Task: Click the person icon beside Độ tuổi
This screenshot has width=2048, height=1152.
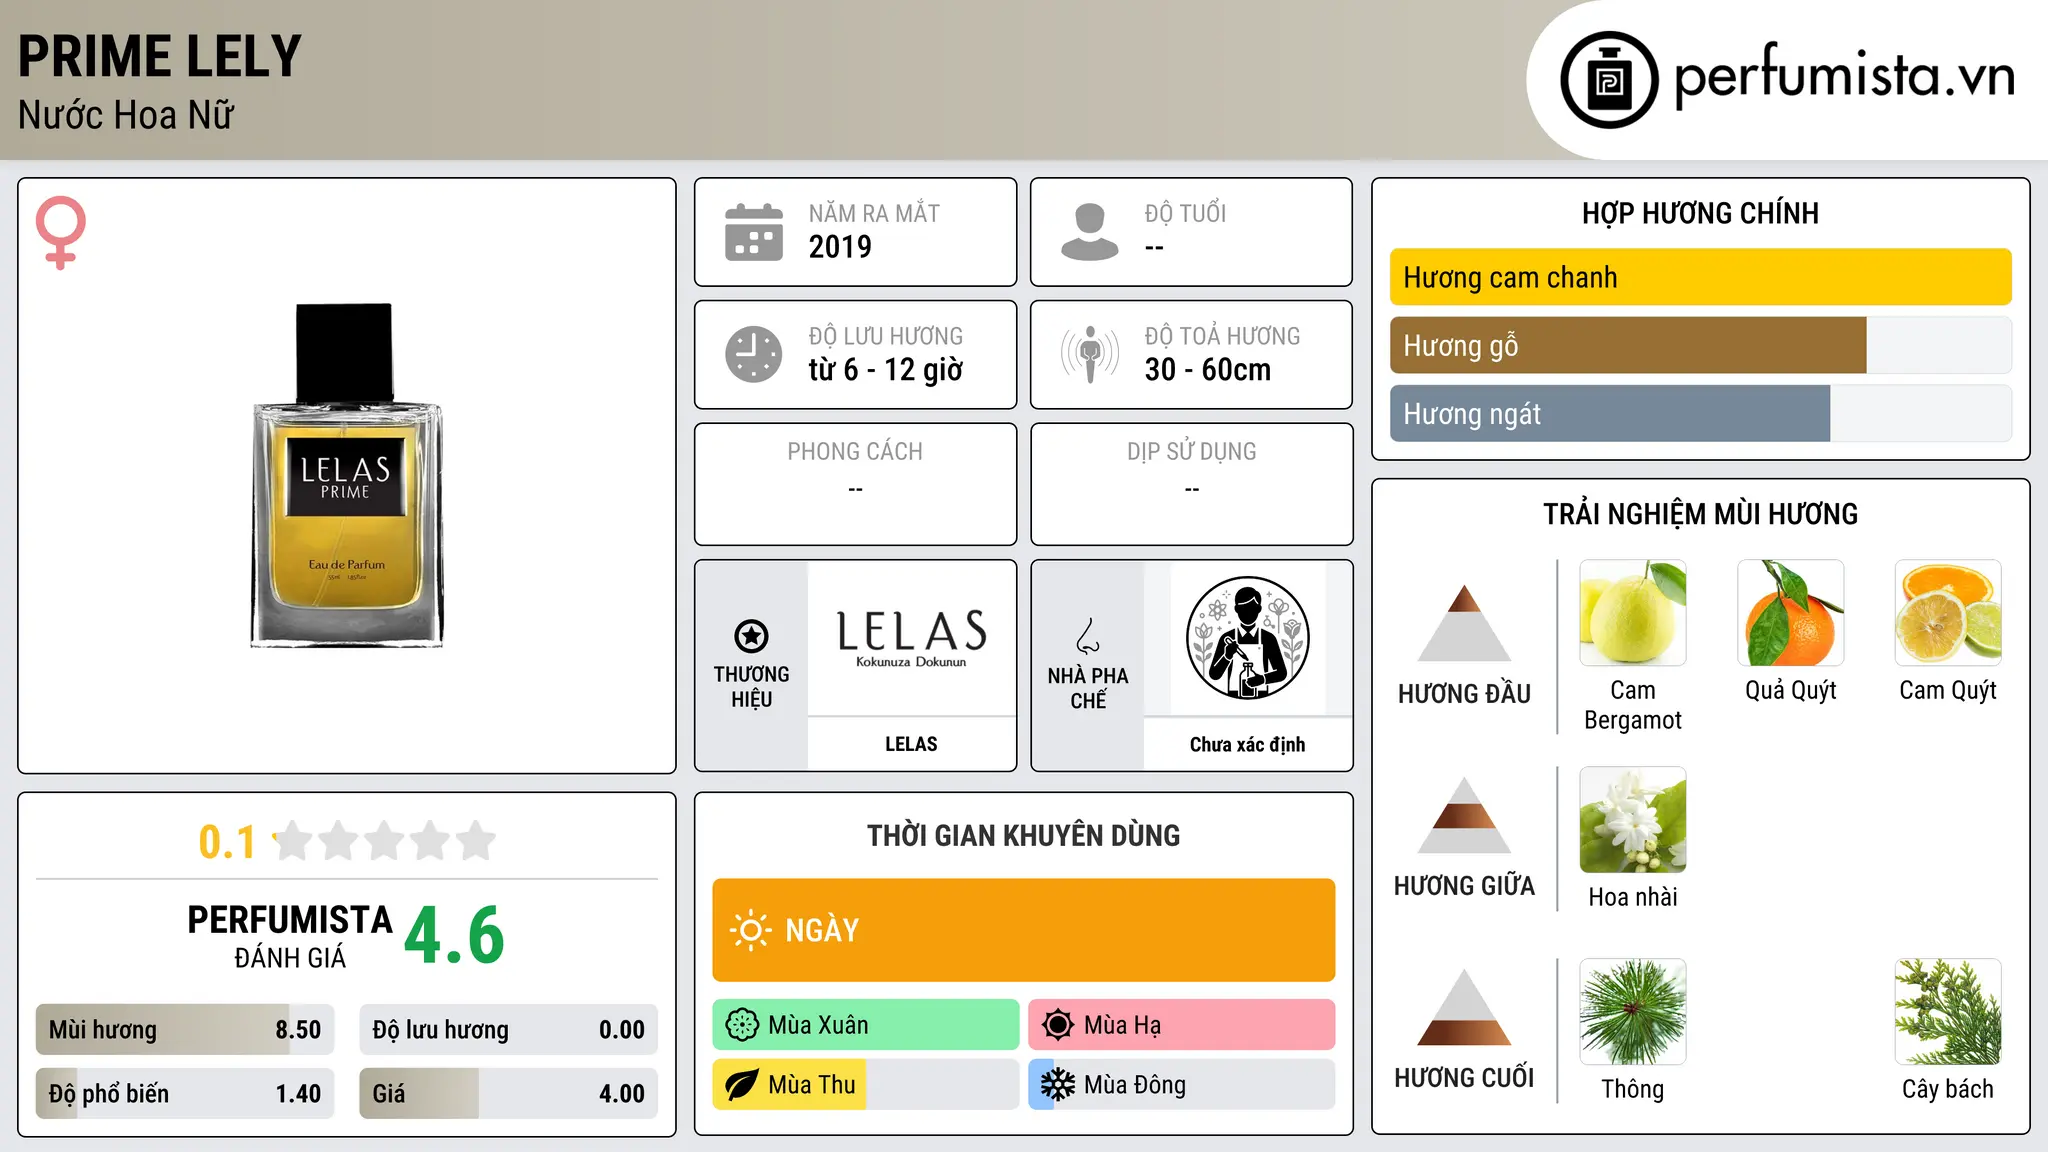Action: [1090, 232]
